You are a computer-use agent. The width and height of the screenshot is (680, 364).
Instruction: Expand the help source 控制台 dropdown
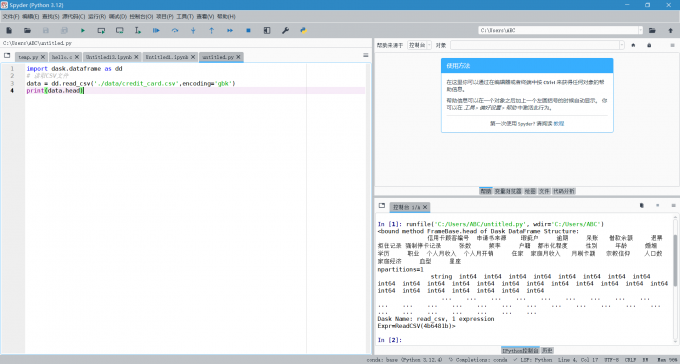click(x=419, y=45)
